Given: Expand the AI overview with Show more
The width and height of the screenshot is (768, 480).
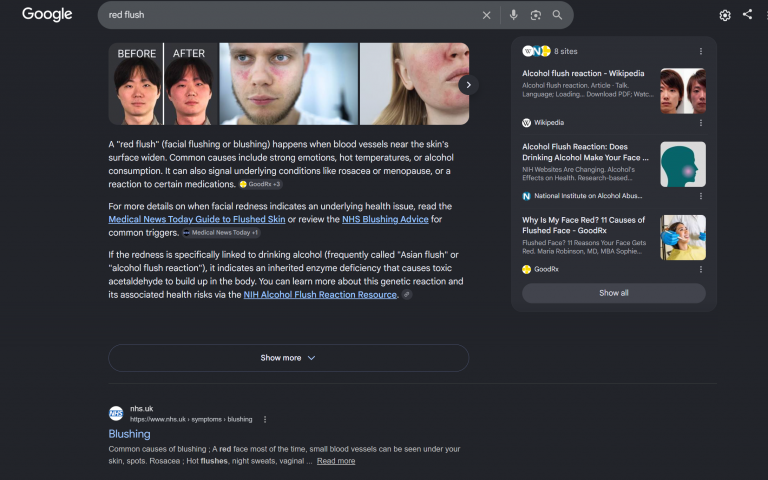Looking at the screenshot, I should coord(288,358).
